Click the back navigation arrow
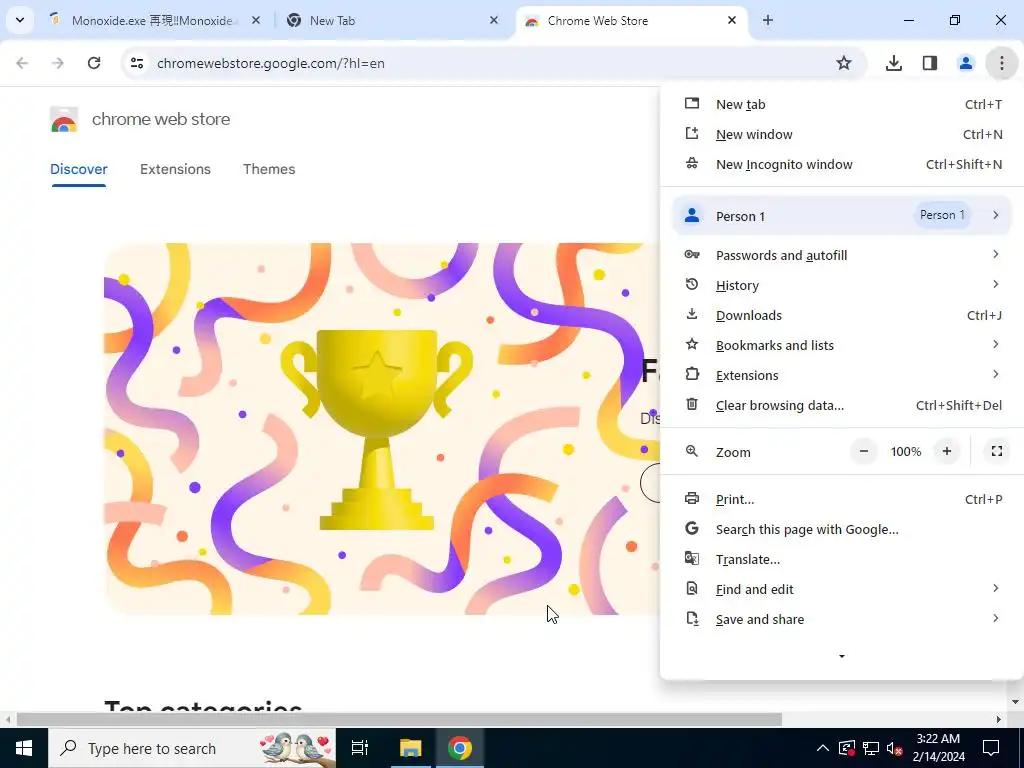This screenshot has width=1024, height=768. tap(22, 63)
